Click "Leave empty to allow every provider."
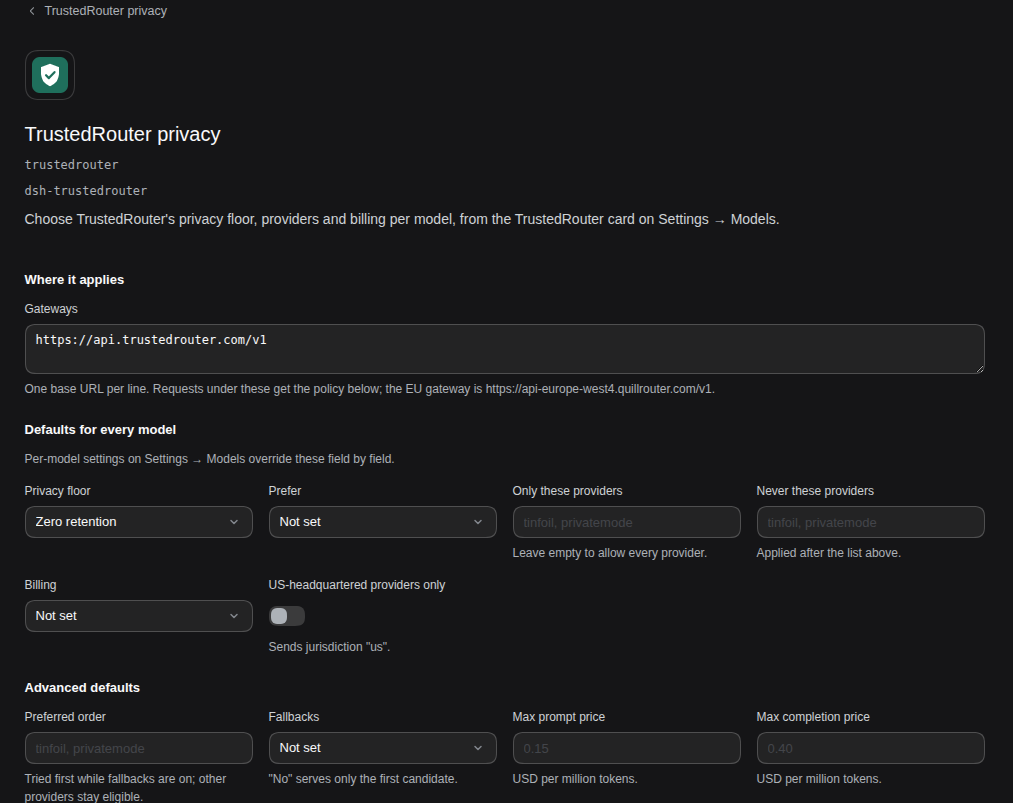 610,553
